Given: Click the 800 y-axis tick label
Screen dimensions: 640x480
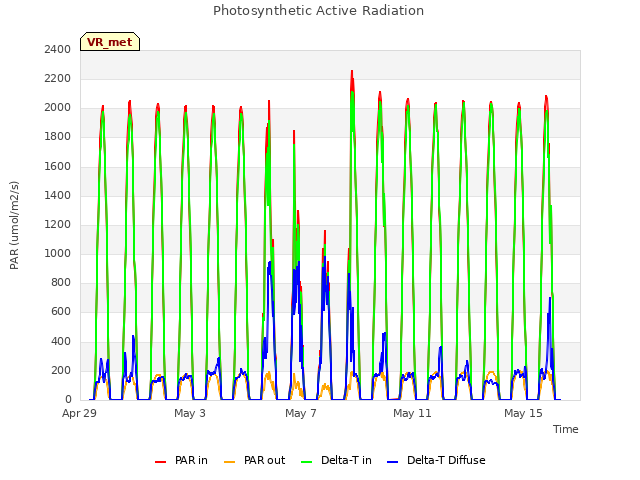Looking at the screenshot, I should point(61,282).
